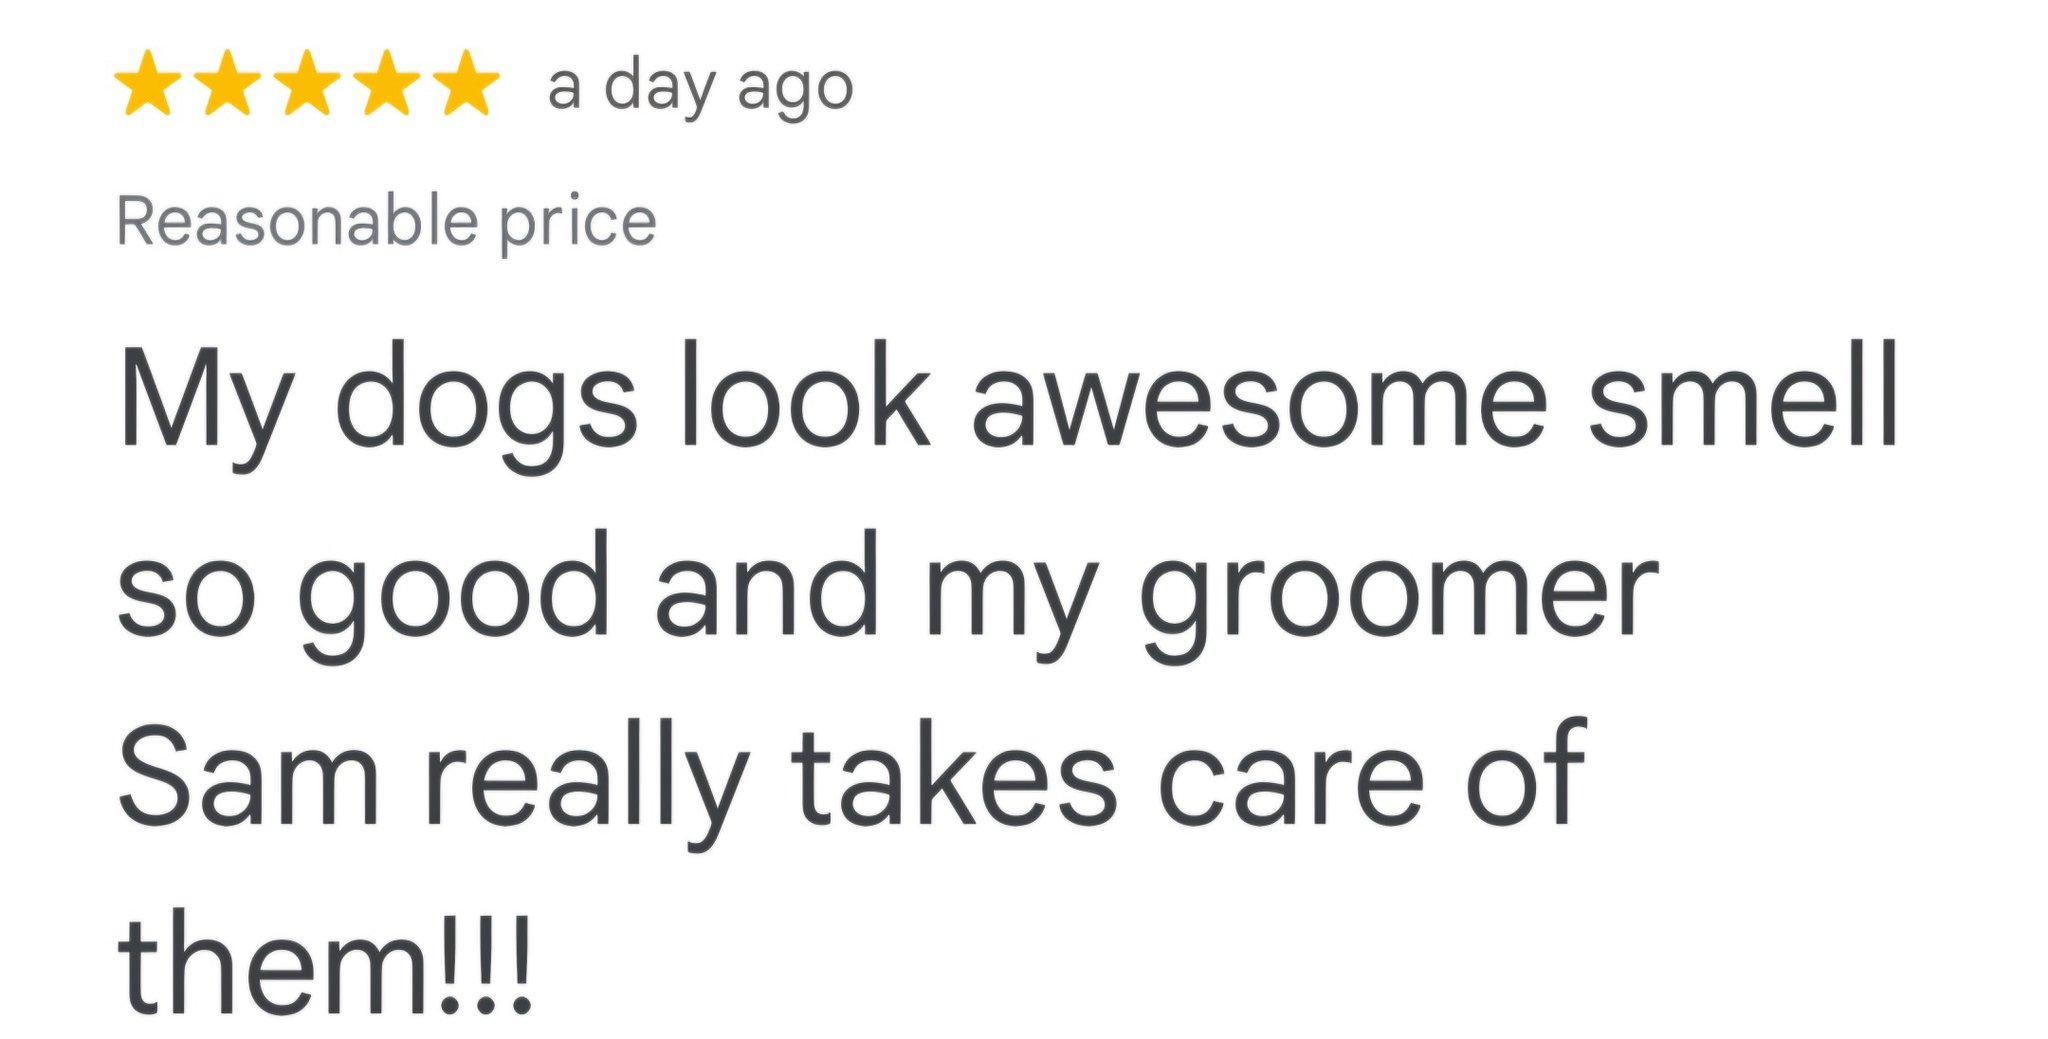Viewport: 2048px width, 1039px height.
Task: Click the second yellow rating star
Action: point(228,84)
